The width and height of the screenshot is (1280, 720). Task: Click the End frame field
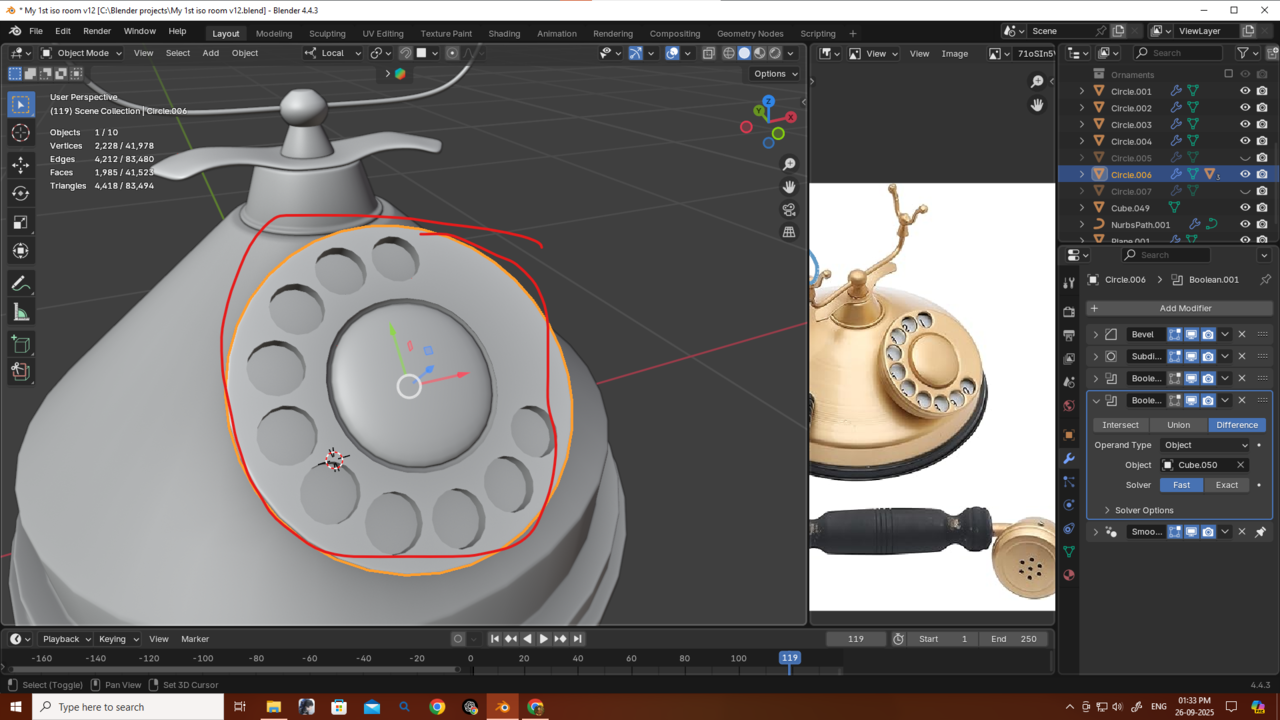click(x=1013, y=639)
